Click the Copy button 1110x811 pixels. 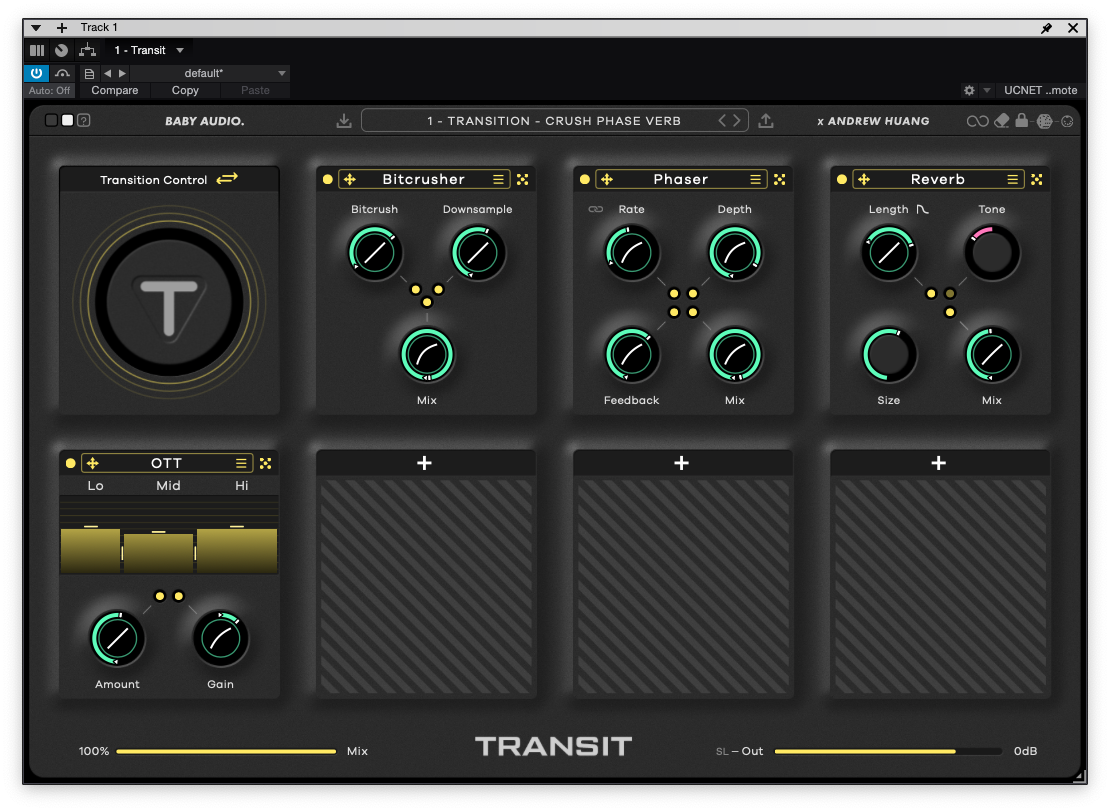tap(185, 91)
